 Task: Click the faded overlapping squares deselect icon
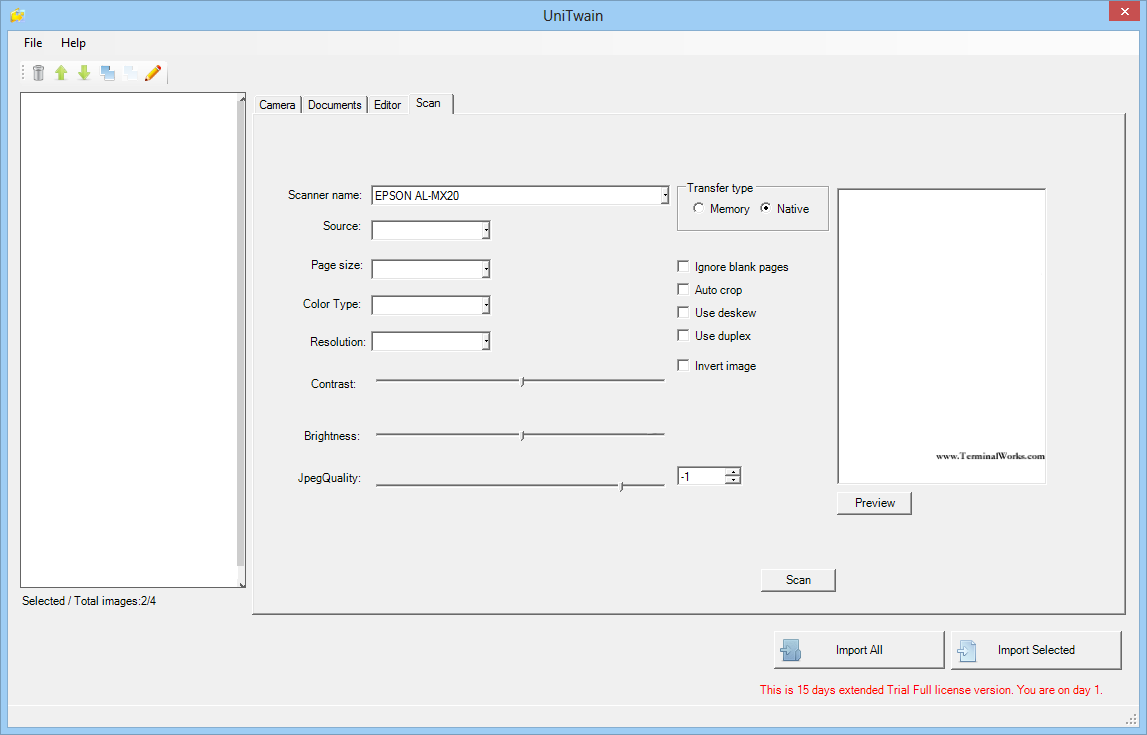click(130, 72)
